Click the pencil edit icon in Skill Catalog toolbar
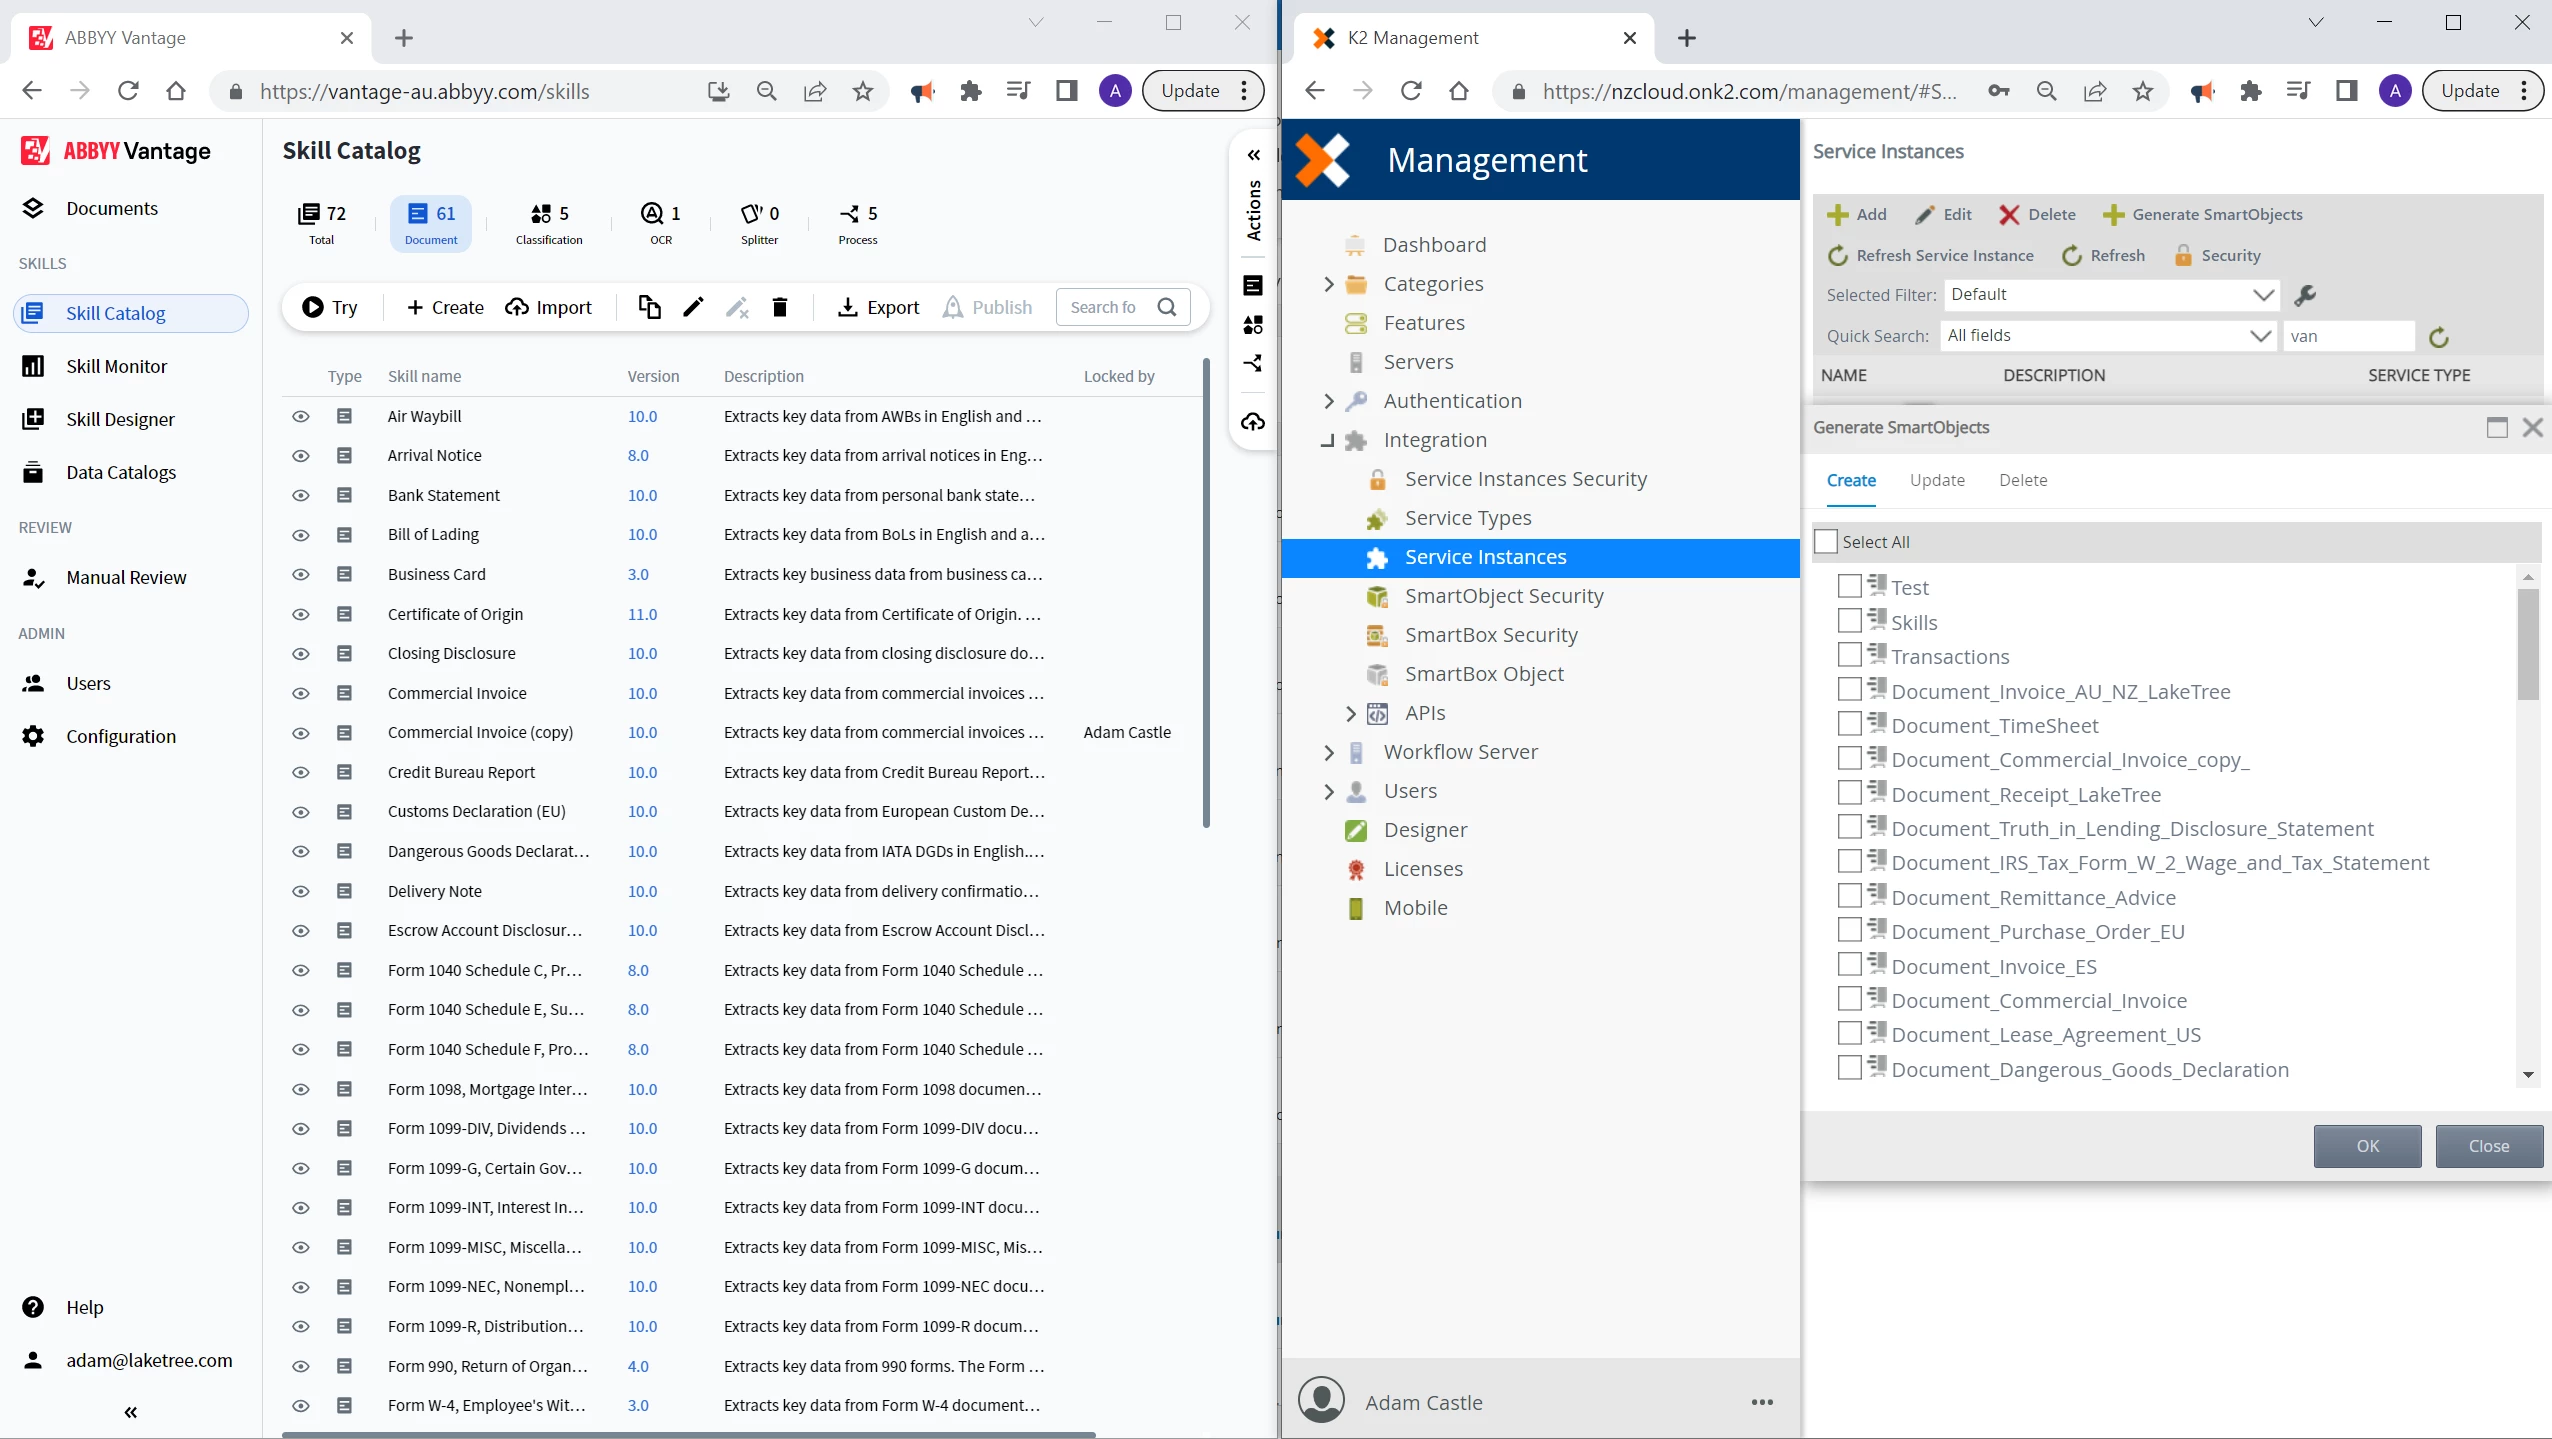Image resolution: width=2552 pixels, height=1439 pixels. pos(693,307)
